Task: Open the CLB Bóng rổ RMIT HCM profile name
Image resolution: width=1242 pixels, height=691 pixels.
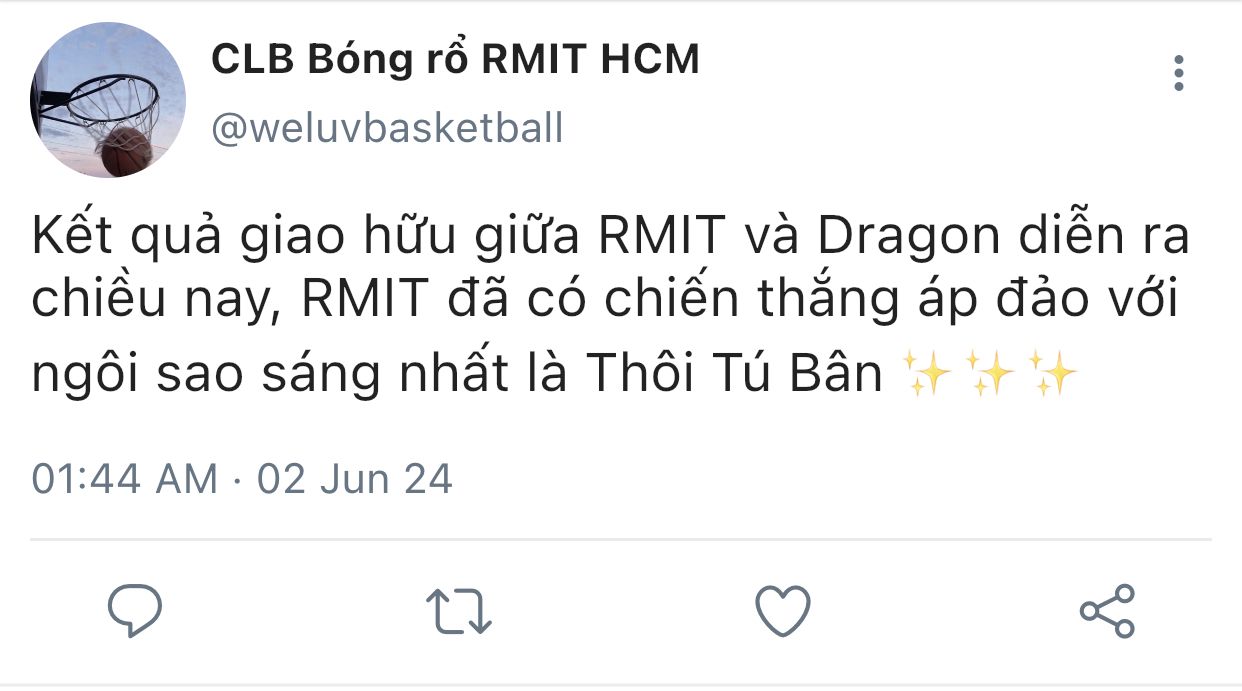Action: point(455,61)
